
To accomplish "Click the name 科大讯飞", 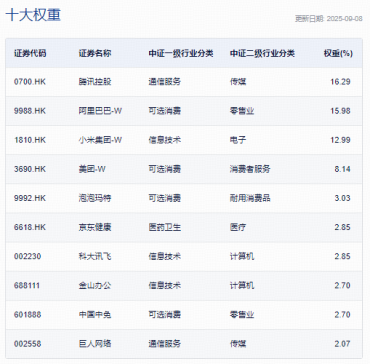I will pyautogui.click(x=95, y=257).
